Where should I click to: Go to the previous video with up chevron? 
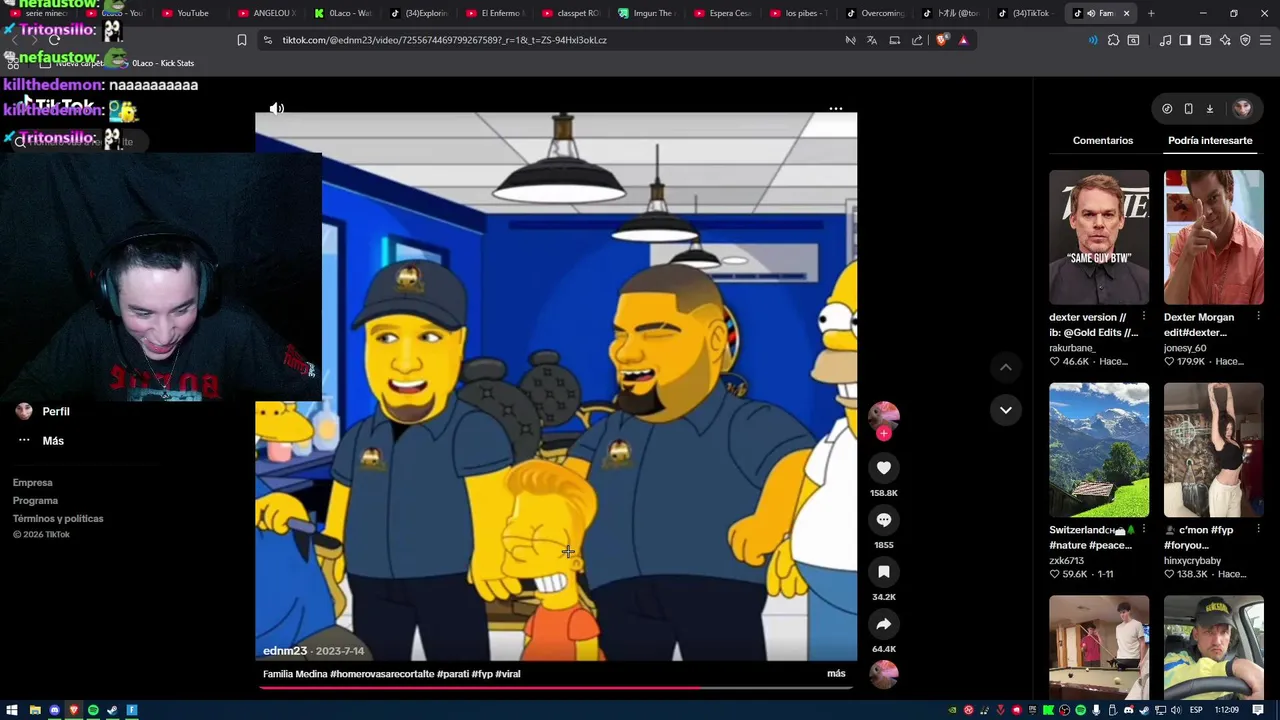click(1006, 368)
